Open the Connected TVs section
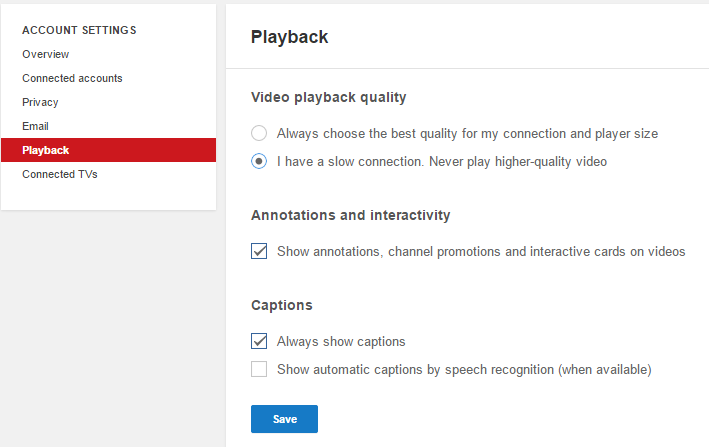This screenshot has width=709, height=447. [60, 174]
